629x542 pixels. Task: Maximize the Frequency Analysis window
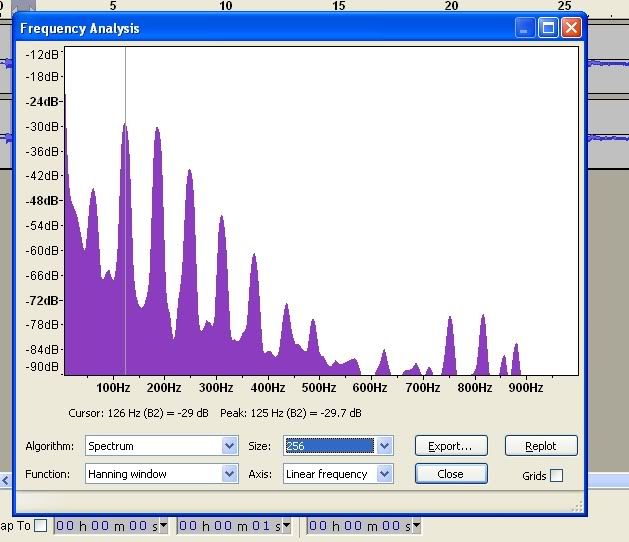coord(548,28)
